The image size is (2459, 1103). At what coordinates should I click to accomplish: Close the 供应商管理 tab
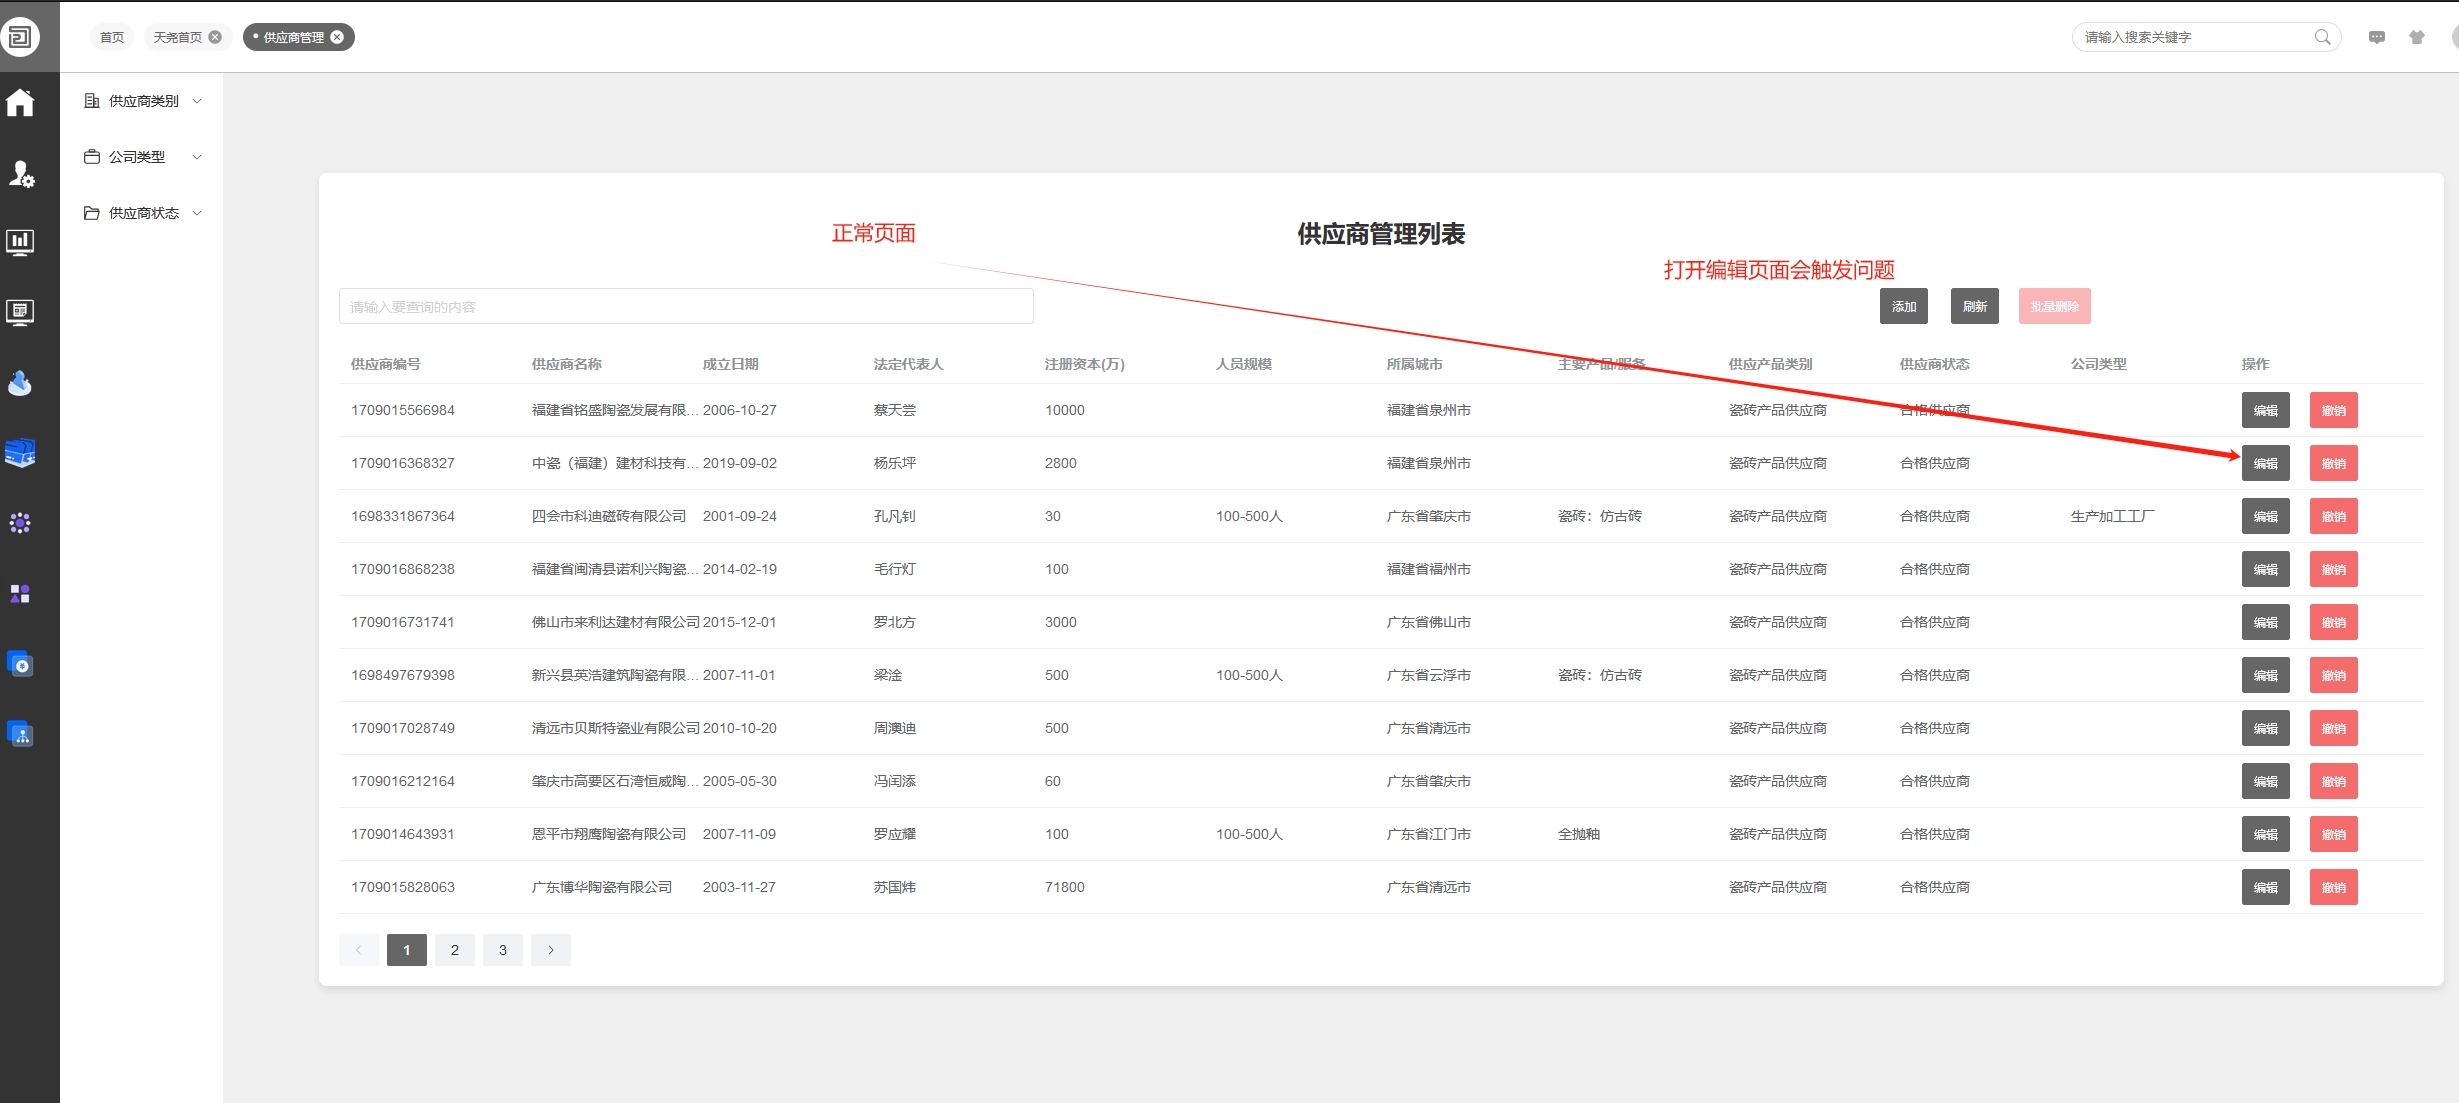(337, 37)
